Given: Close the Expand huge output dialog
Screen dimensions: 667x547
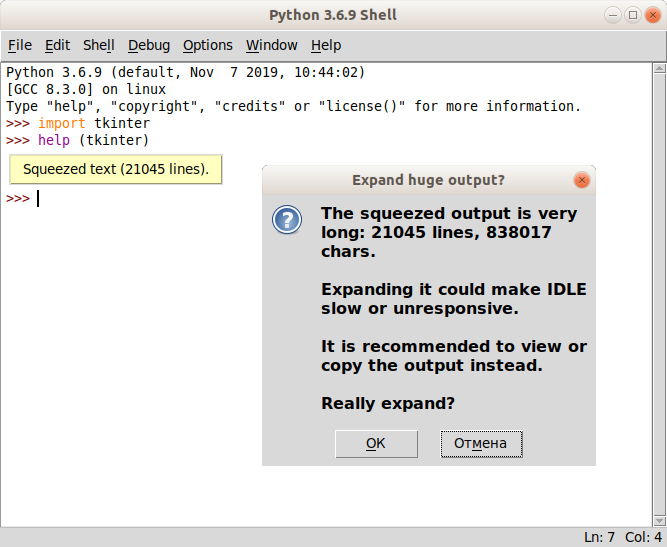Looking at the screenshot, I should [581, 180].
